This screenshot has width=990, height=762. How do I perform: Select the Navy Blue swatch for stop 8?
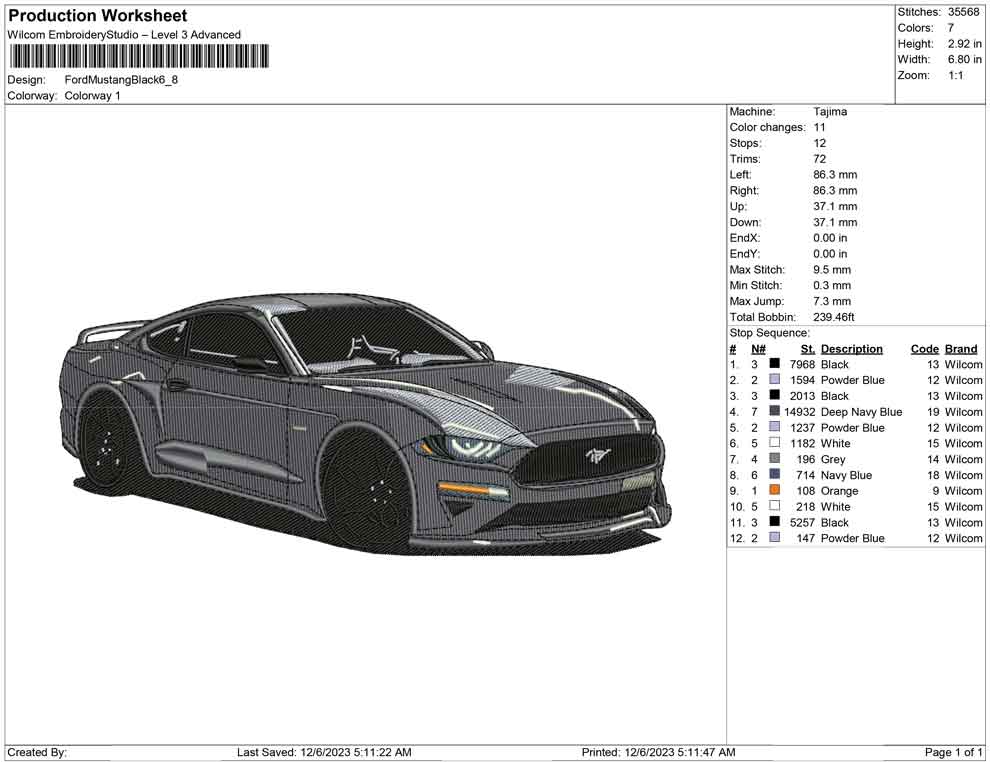(x=774, y=474)
